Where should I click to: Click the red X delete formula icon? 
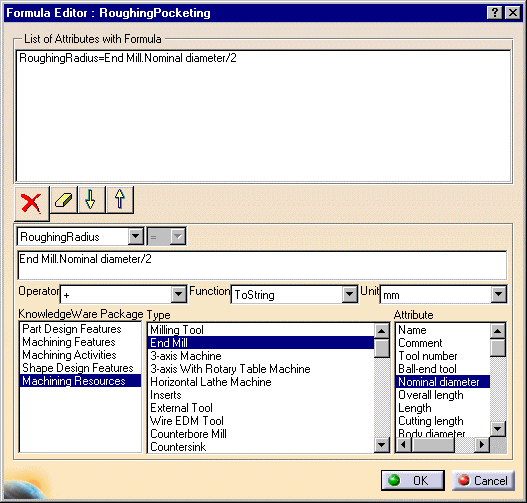(32, 204)
